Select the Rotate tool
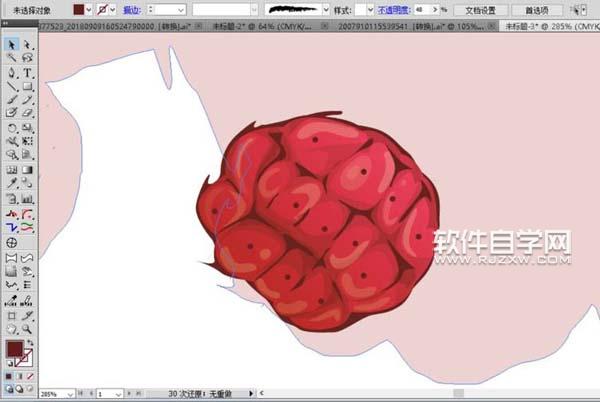The image size is (600, 402). (x=11, y=128)
